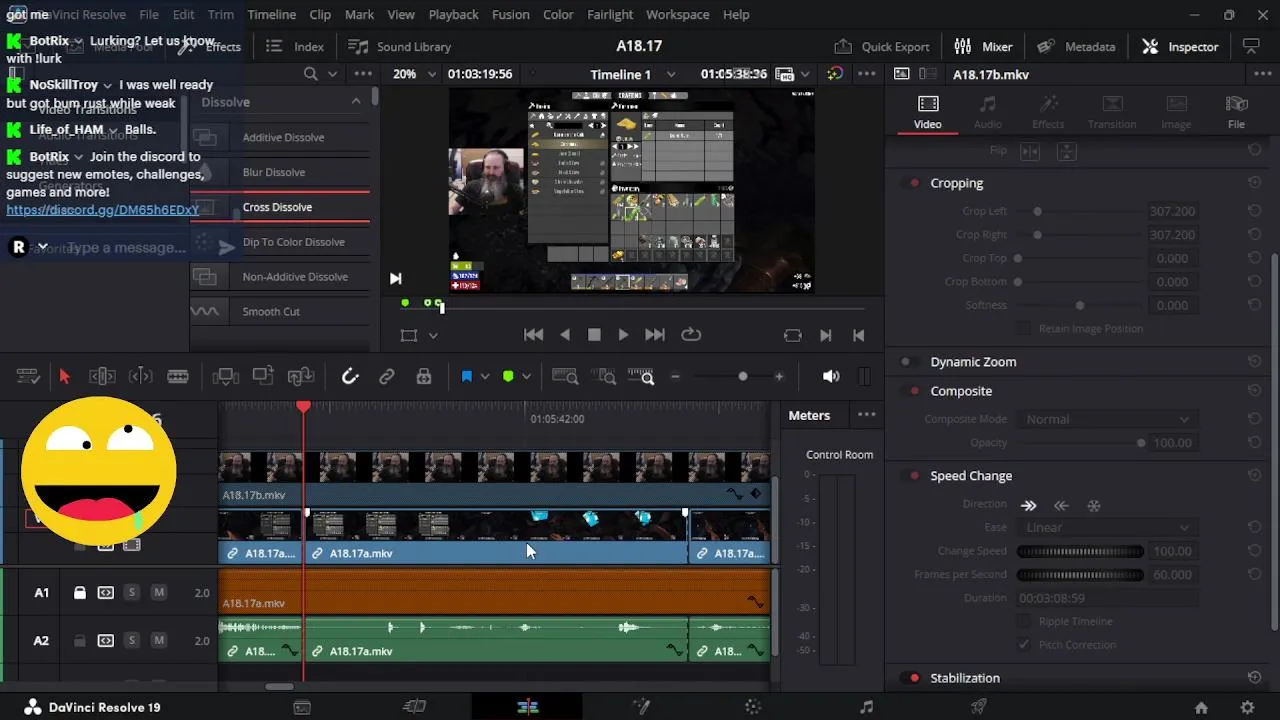Open the Workspace menu
The image size is (1280, 720).
coord(677,14)
